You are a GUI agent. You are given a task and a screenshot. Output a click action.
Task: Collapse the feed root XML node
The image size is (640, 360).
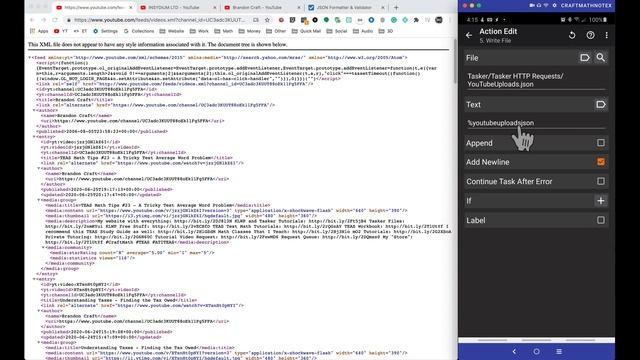(29, 58)
